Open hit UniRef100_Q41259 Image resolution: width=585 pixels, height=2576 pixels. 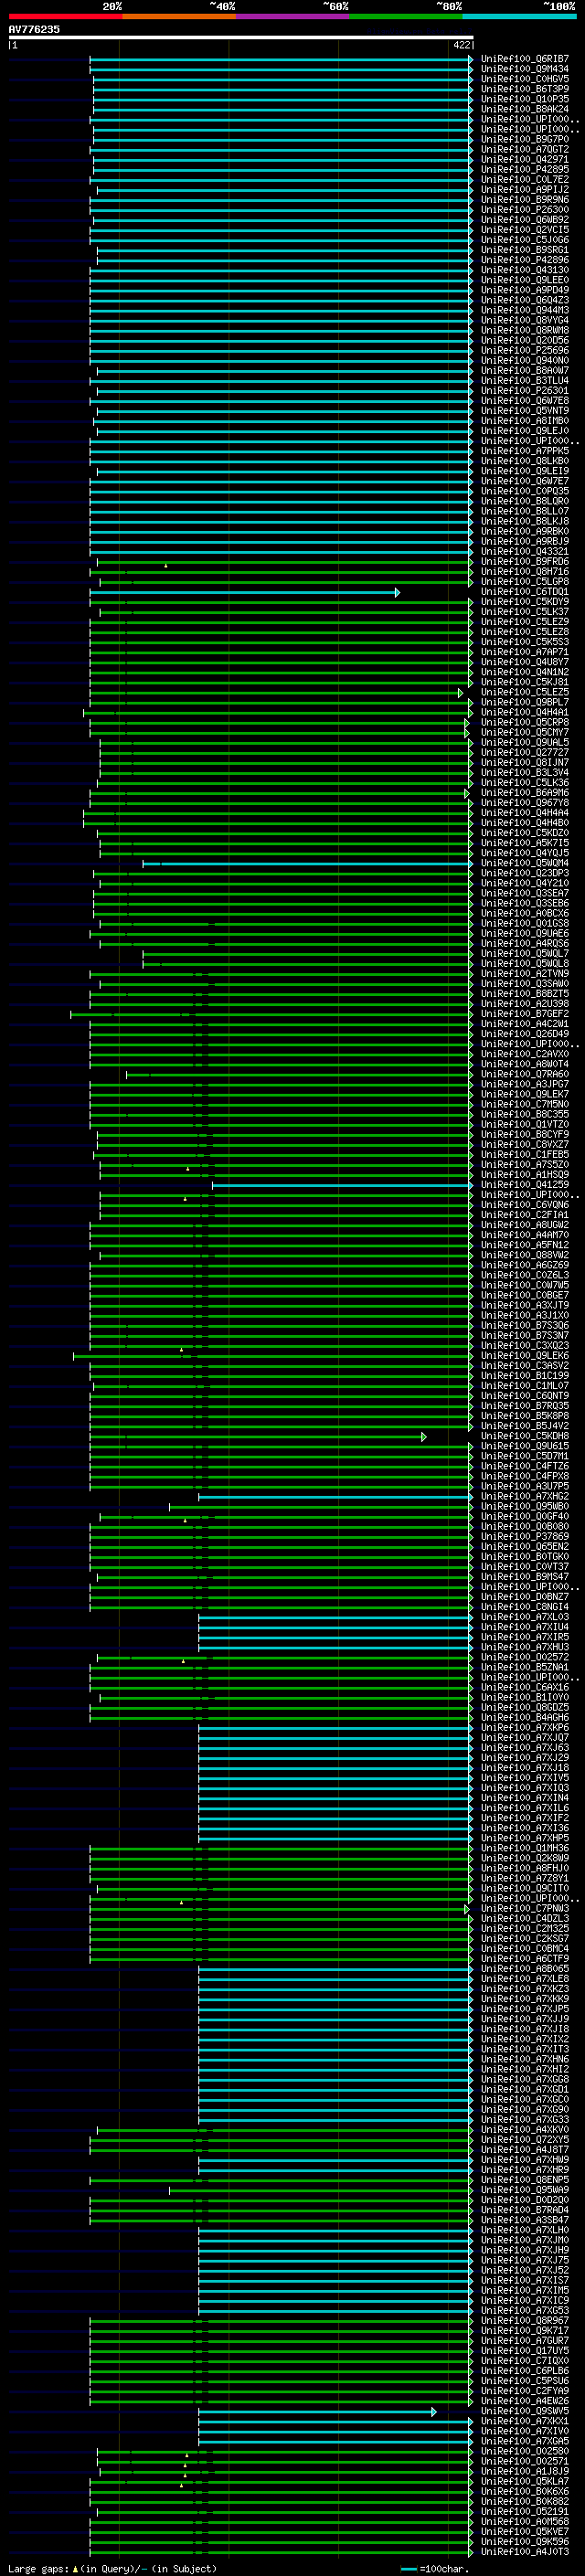525,1185
